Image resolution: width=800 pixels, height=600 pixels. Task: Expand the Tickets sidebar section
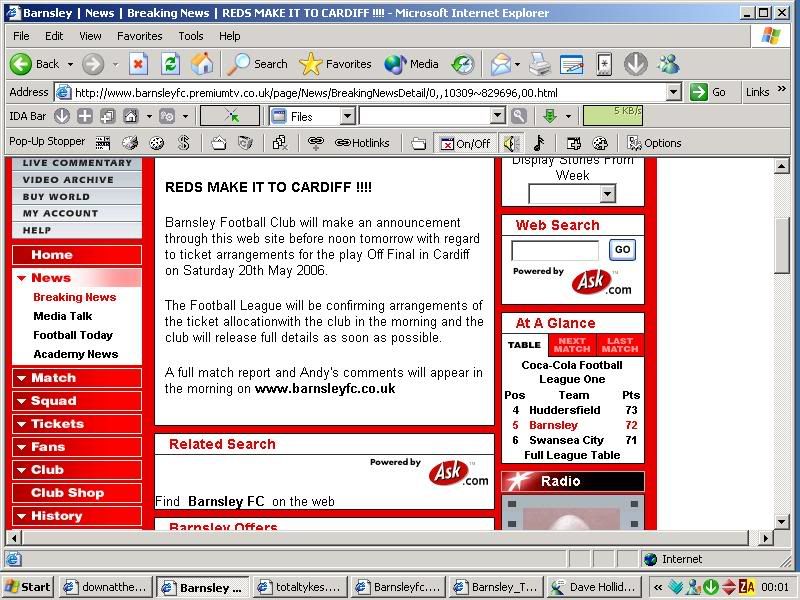coord(77,424)
